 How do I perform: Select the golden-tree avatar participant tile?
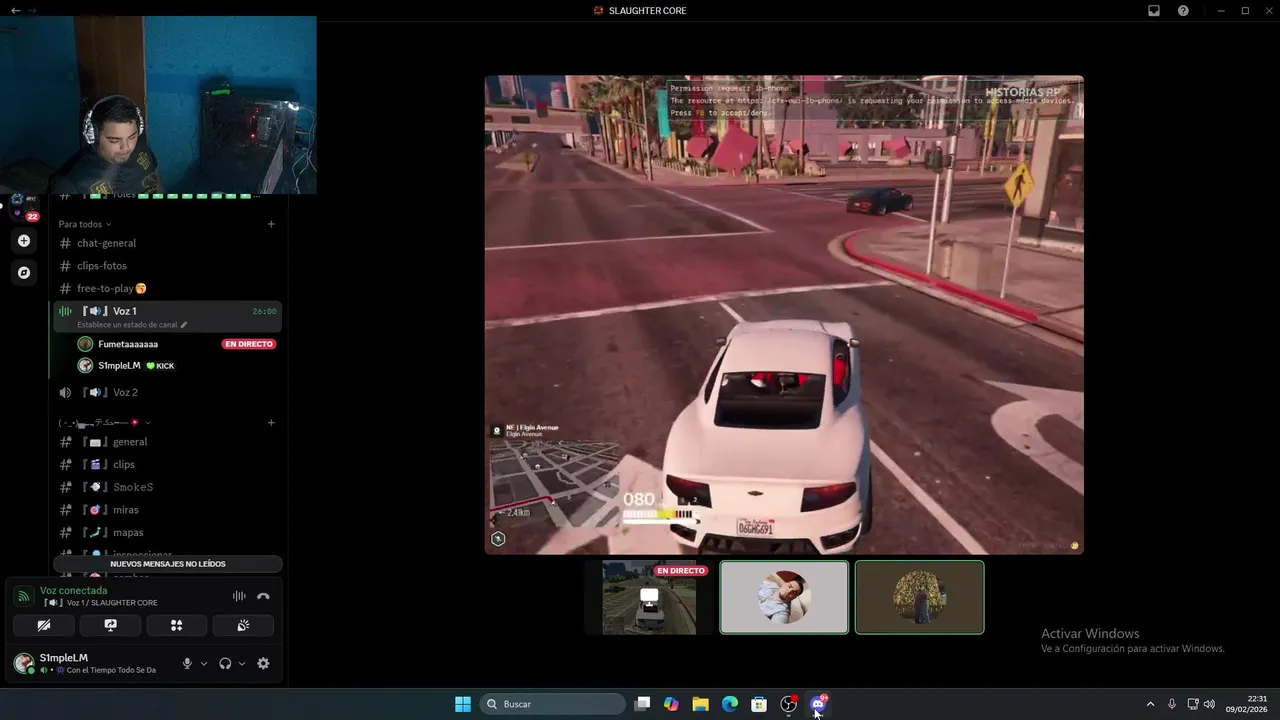click(x=919, y=597)
